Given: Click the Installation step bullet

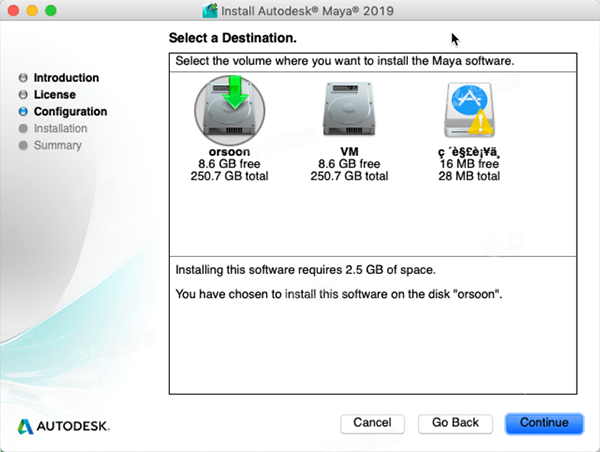Looking at the screenshot, I should click(23, 128).
